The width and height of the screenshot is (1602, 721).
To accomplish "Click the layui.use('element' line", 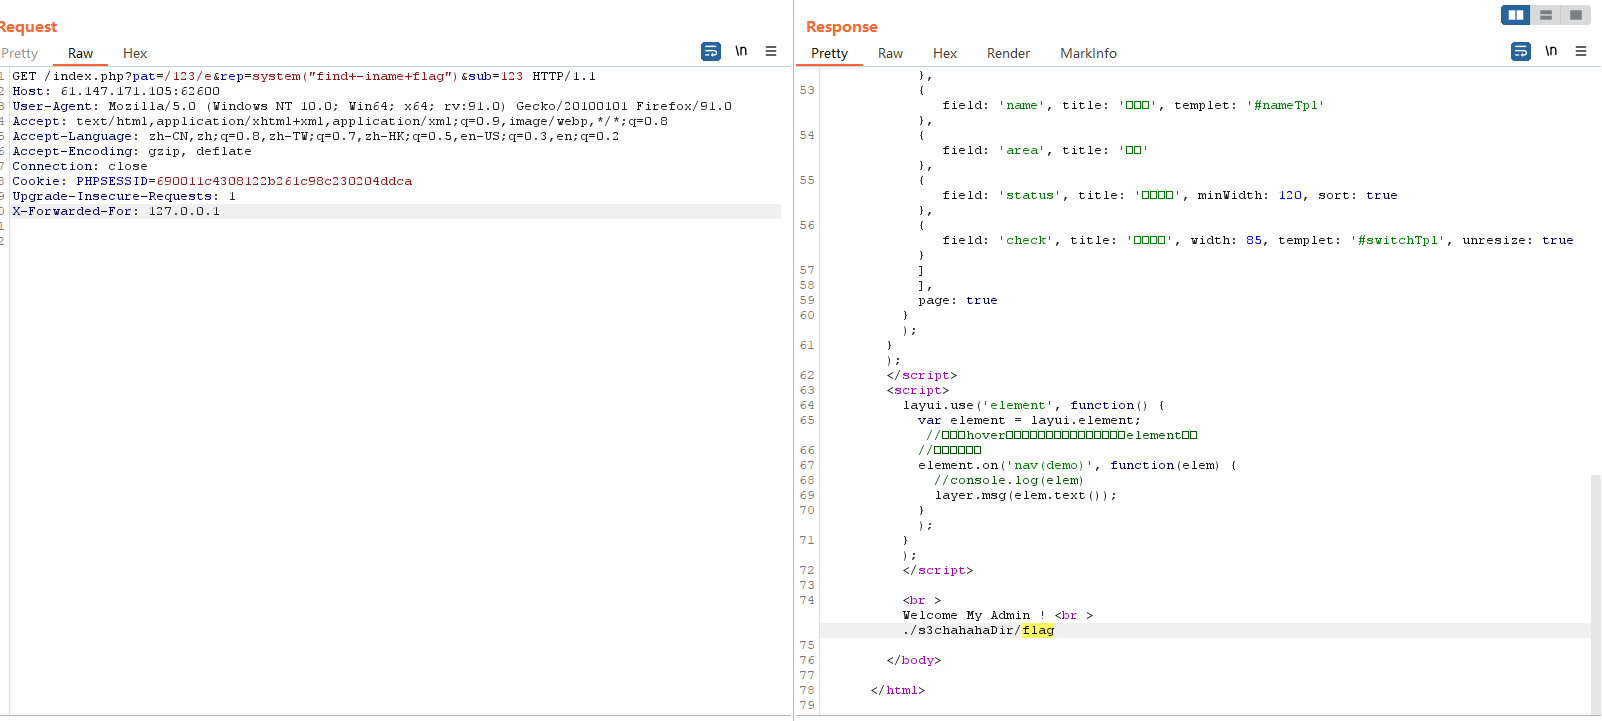I will coord(1034,405).
